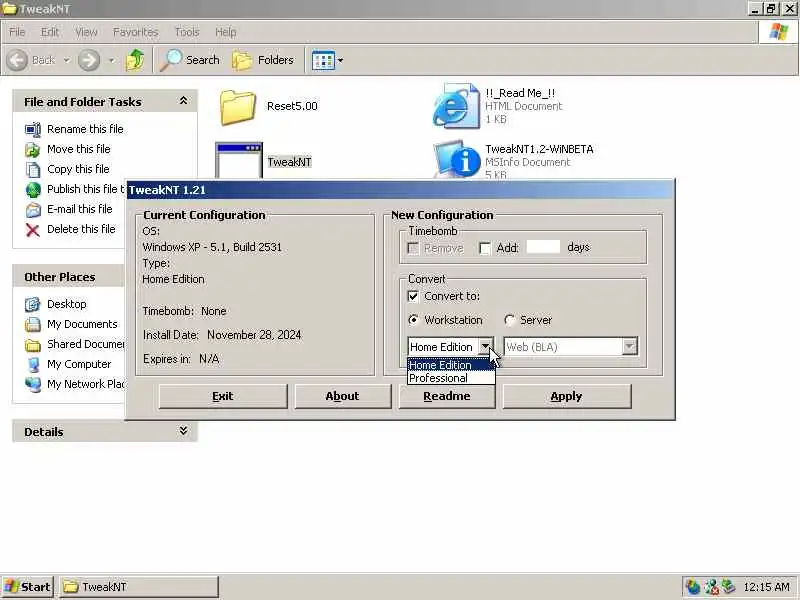Screen dimensions: 800x600
Task: Click the Readme button in TweakNT
Action: [447, 396]
